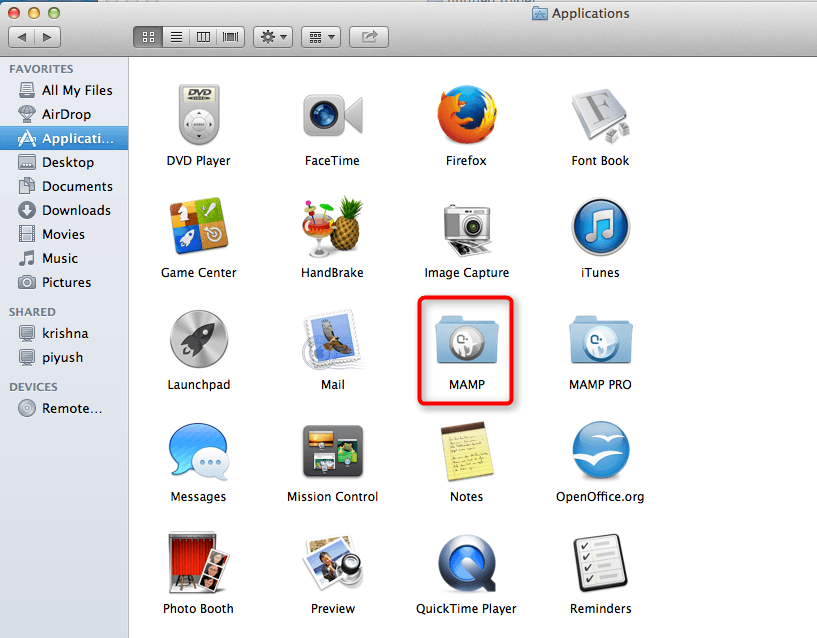The width and height of the screenshot is (817, 638).
Task: Click the Messages speech bubble icon
Action: [199, 451]
